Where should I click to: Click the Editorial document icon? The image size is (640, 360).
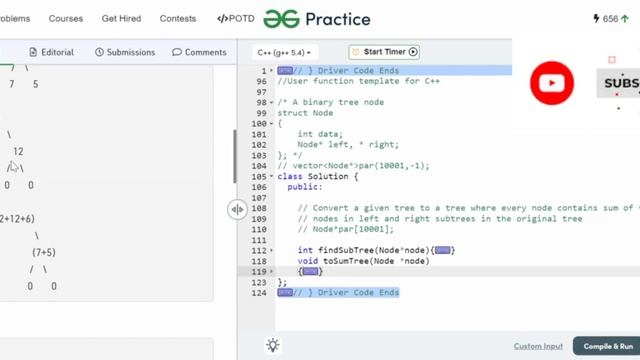click(x=33, y=52)
